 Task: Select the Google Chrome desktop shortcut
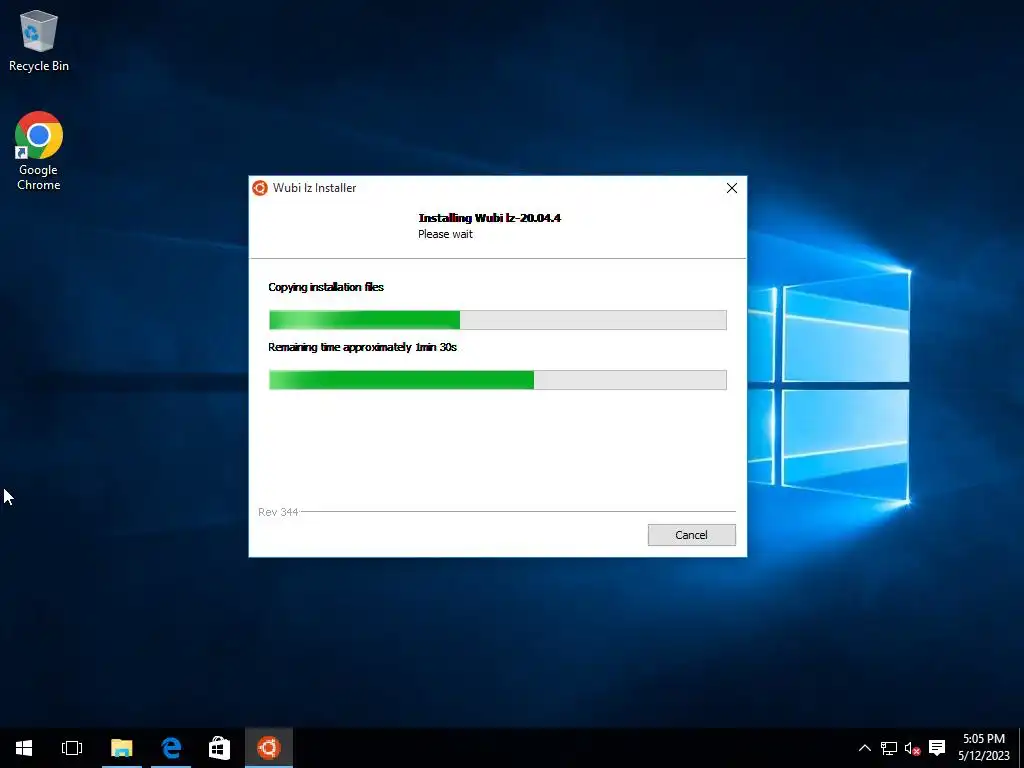(x=39, y=150)
